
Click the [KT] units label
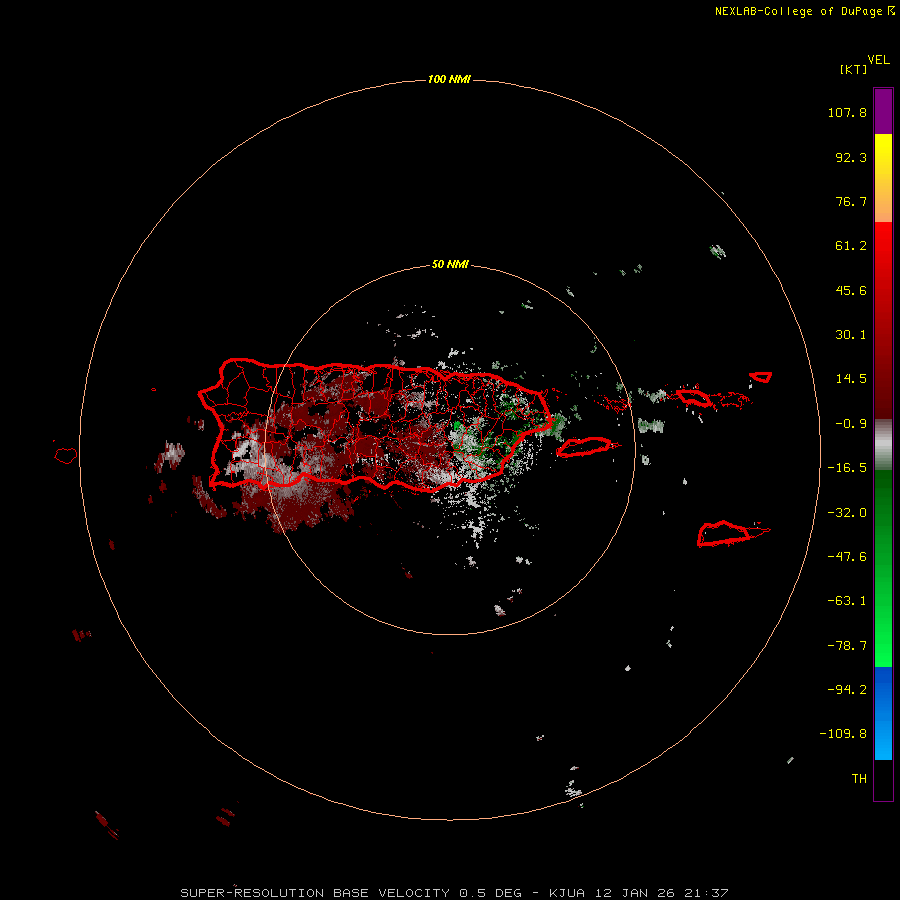point(854,69)
